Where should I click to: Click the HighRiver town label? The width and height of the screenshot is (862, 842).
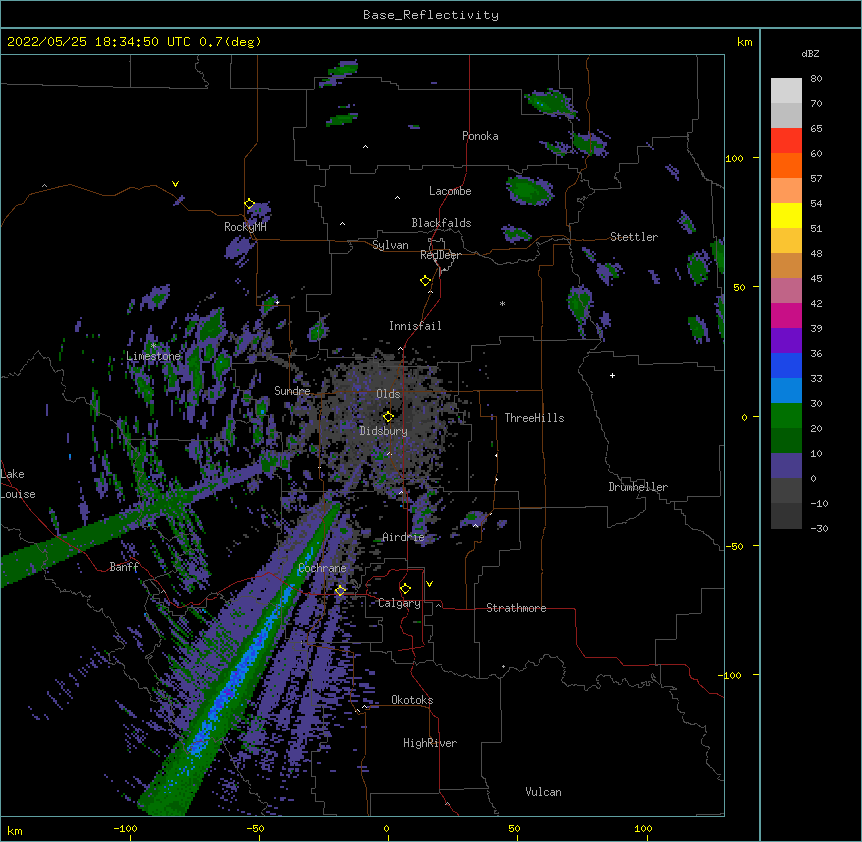coord(430,743)
